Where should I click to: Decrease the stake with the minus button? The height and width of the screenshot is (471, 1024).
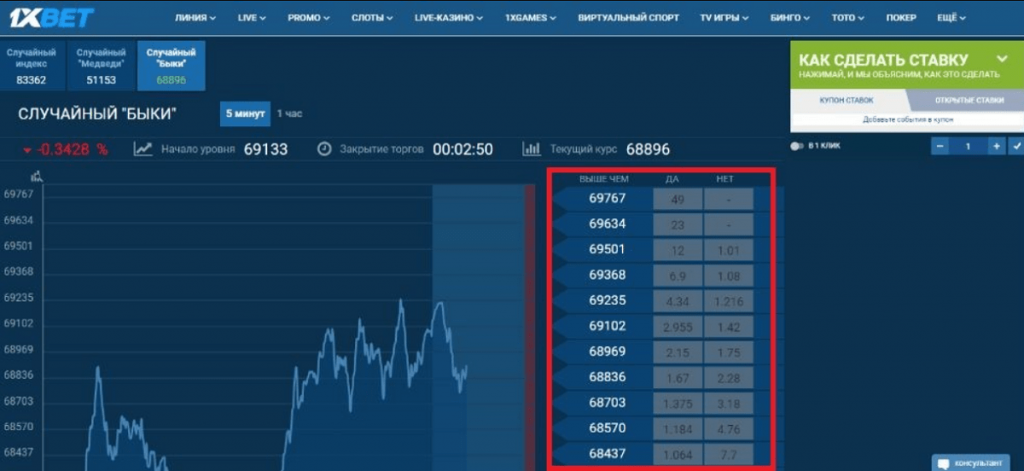pos(940,146)
